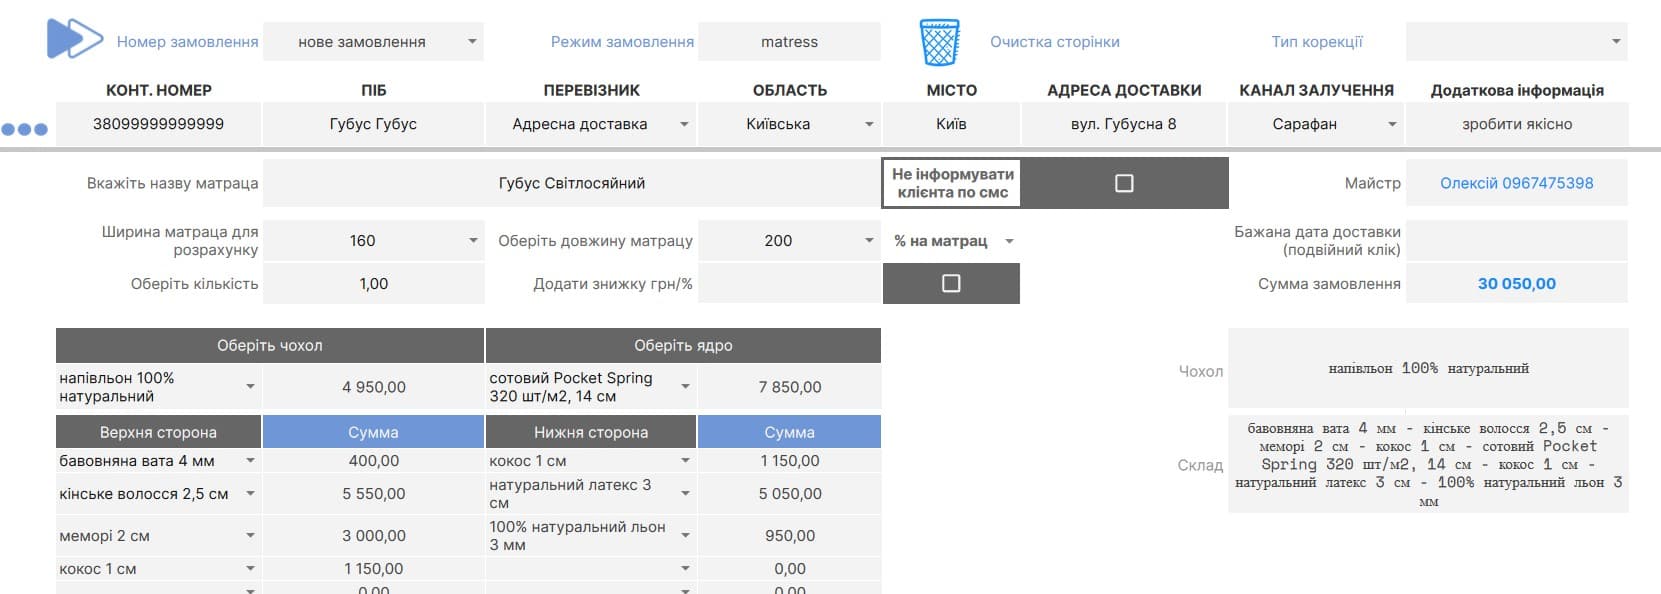Click the 'Сумма' header above 1 150,00 on bottom side
This screenshot has width=1661, height=594.
click(790, 432)
